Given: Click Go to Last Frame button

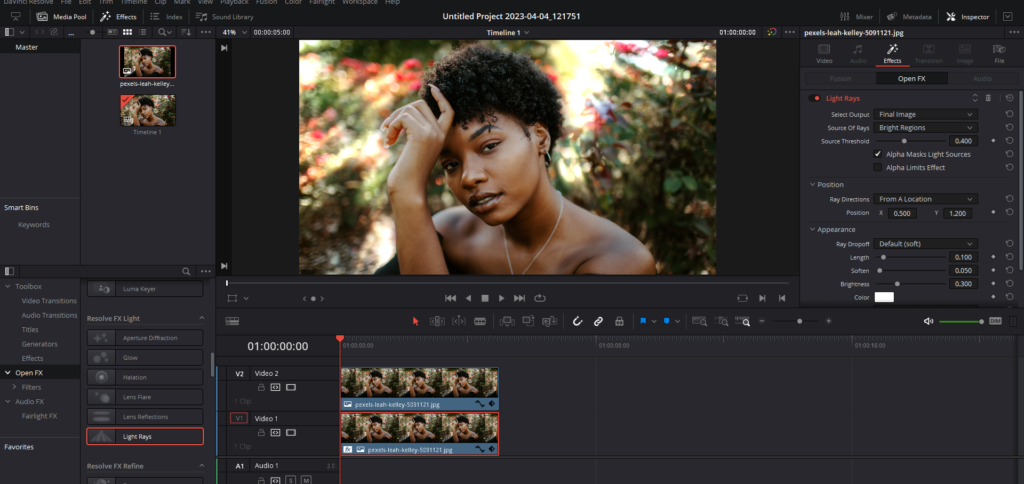Looking at the screenshot, I should click(519, 298).
